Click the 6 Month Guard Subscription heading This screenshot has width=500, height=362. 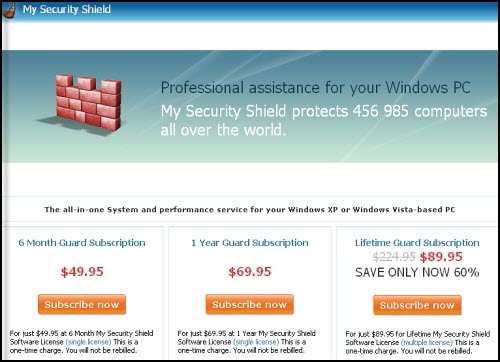(82, 243)
